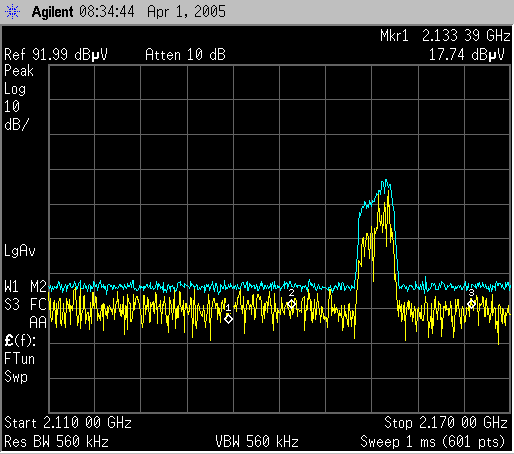
Task: Click the 17.74 dBµV marker amplitude readout
Action: click(466, 54)
